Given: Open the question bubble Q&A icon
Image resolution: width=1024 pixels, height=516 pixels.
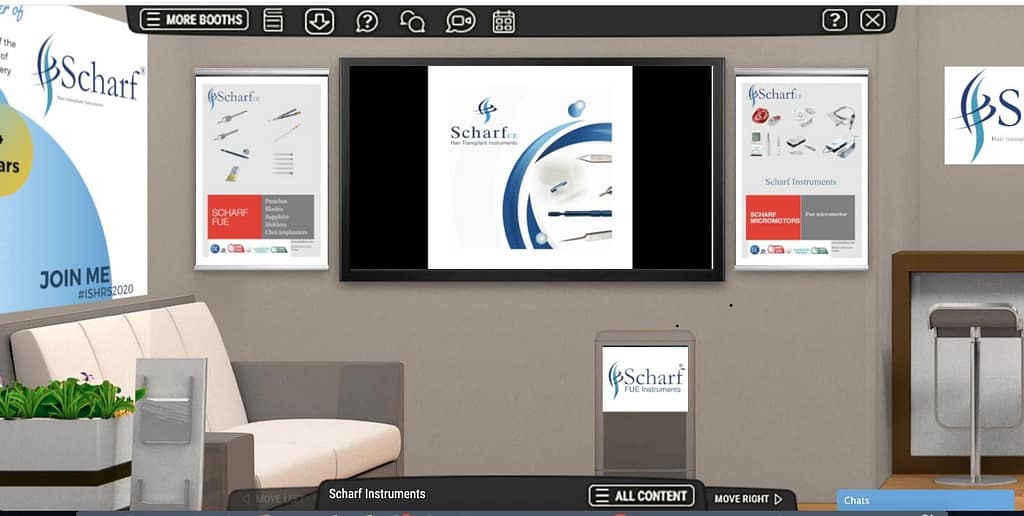Looking at the screenshot, I should click(367, 20).
